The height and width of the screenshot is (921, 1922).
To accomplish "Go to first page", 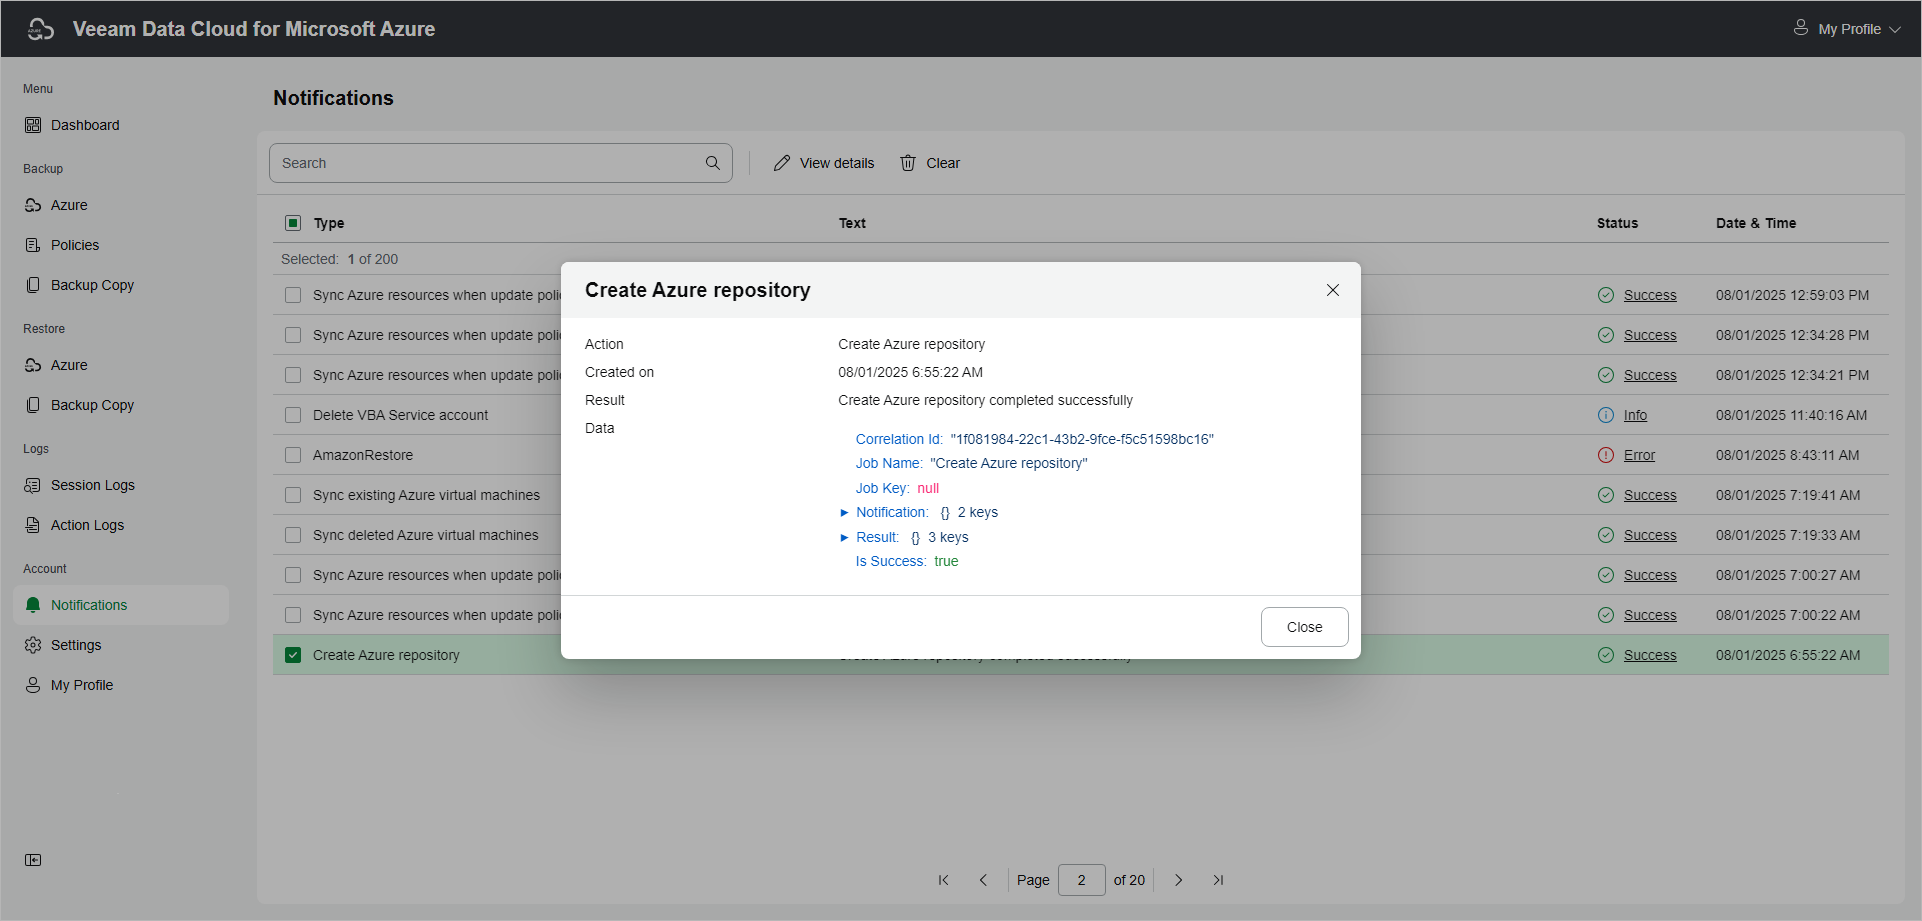I will 943,880.
